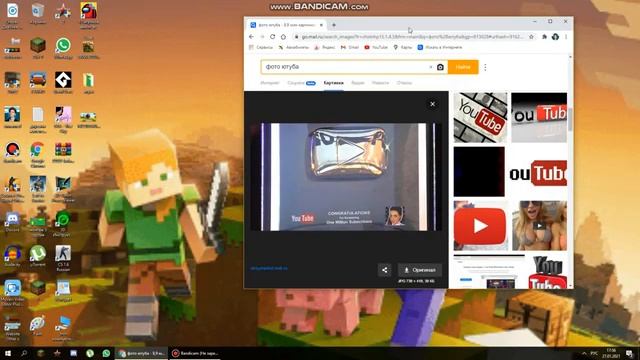
Task: Switch to the Новости search tab
Action: point(380,83)
